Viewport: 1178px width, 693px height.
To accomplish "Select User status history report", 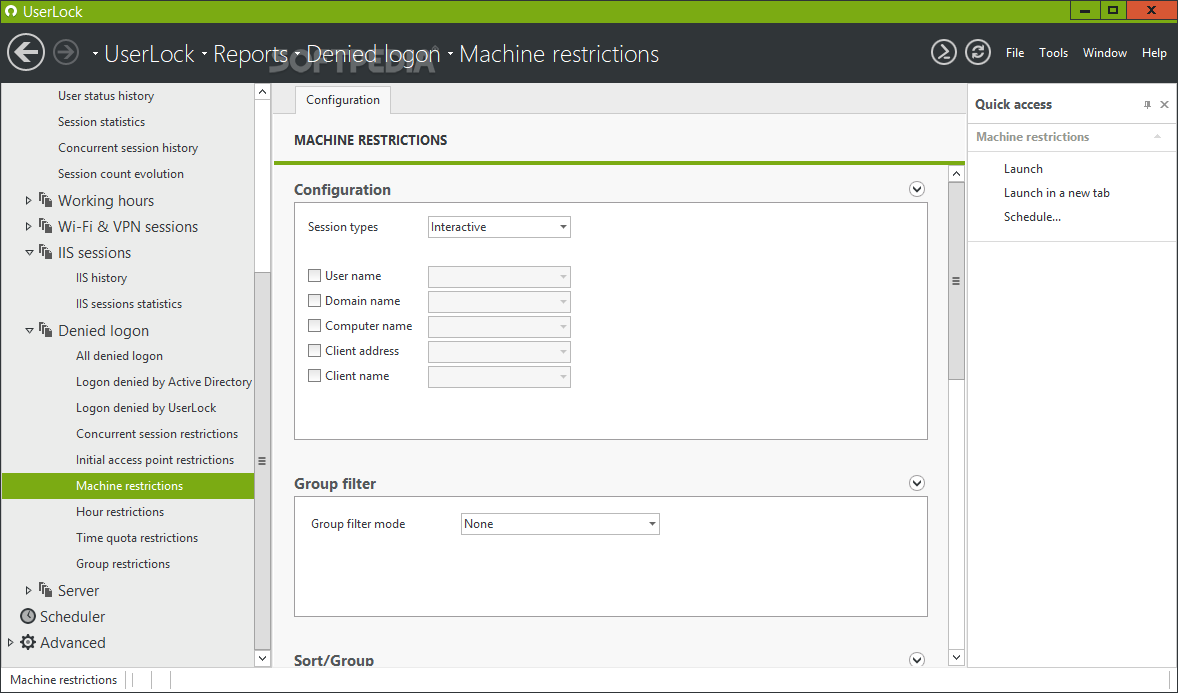I will [106, 96].
